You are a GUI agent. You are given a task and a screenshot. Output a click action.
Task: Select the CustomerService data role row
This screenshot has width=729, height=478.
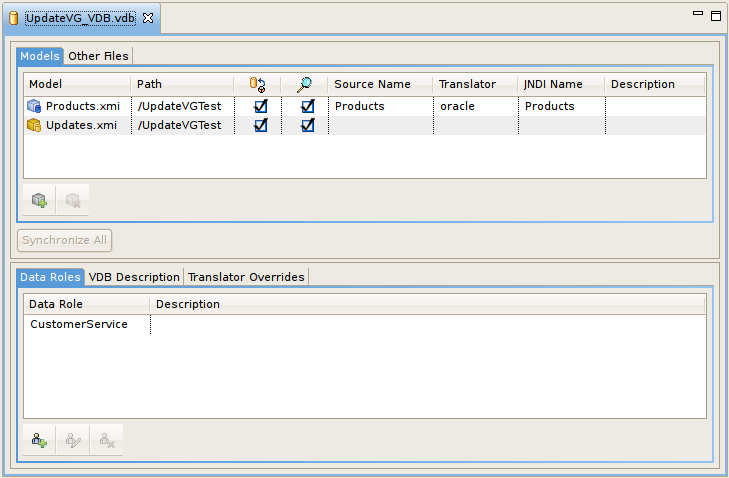tap(79, 324)
